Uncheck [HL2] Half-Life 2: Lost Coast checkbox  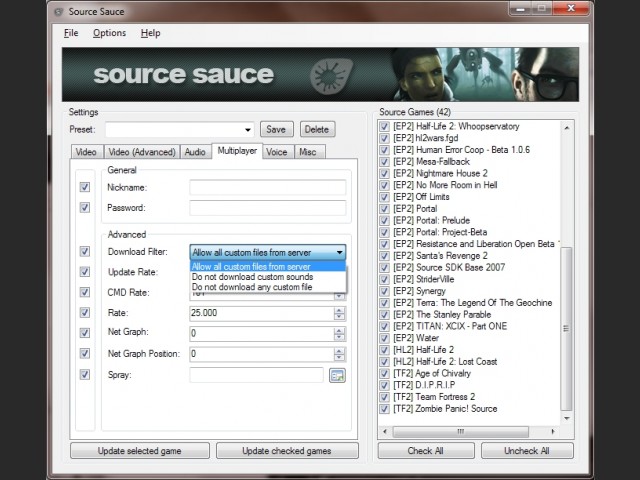pyautogui.click(x=384, y=362)
